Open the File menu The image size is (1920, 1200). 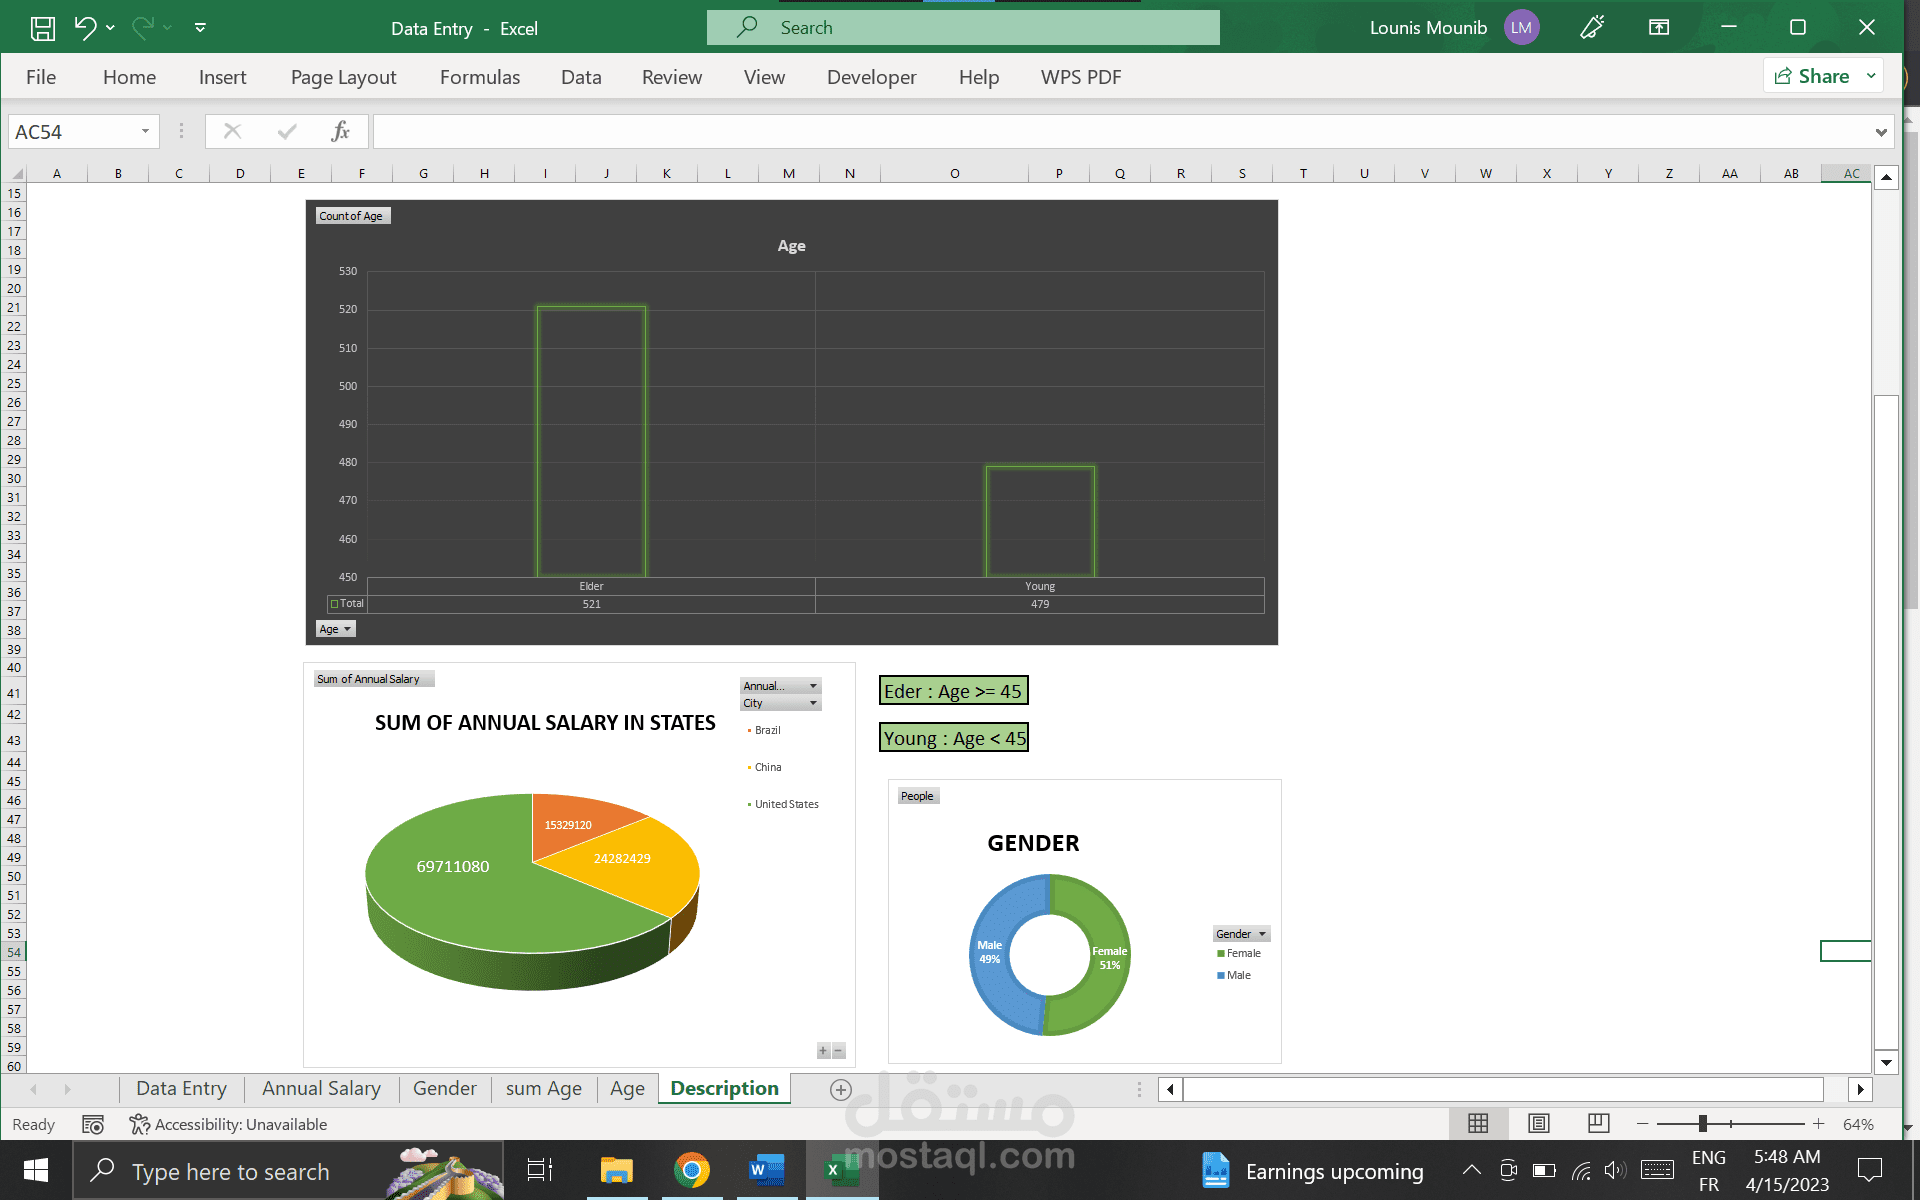(x=41, y=77)
